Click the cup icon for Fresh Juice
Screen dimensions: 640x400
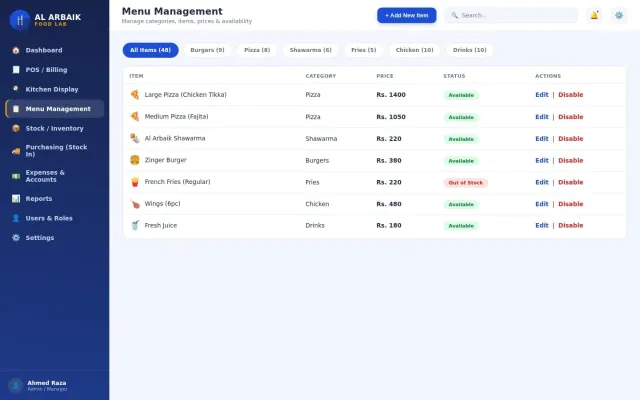click(x=135, y=225)
